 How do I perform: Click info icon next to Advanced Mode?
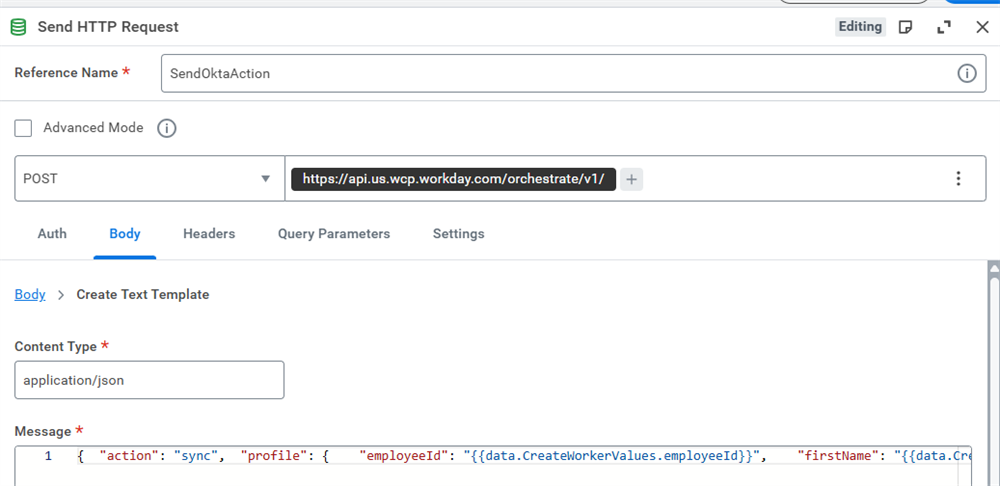[x=166, y=128]
